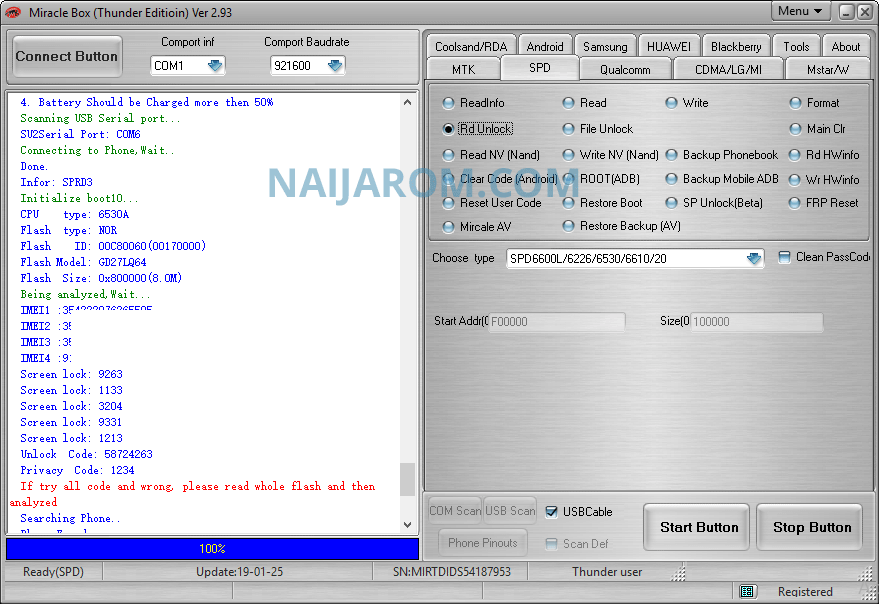879x604 pixels.
Task: Select the File Unlock radio option
Action: pyautogui.click(x=598, y=129)
